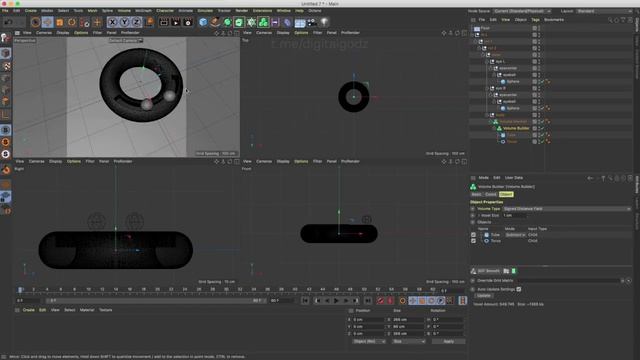
Task: Go to start of animation
Action: click(305, 301)
